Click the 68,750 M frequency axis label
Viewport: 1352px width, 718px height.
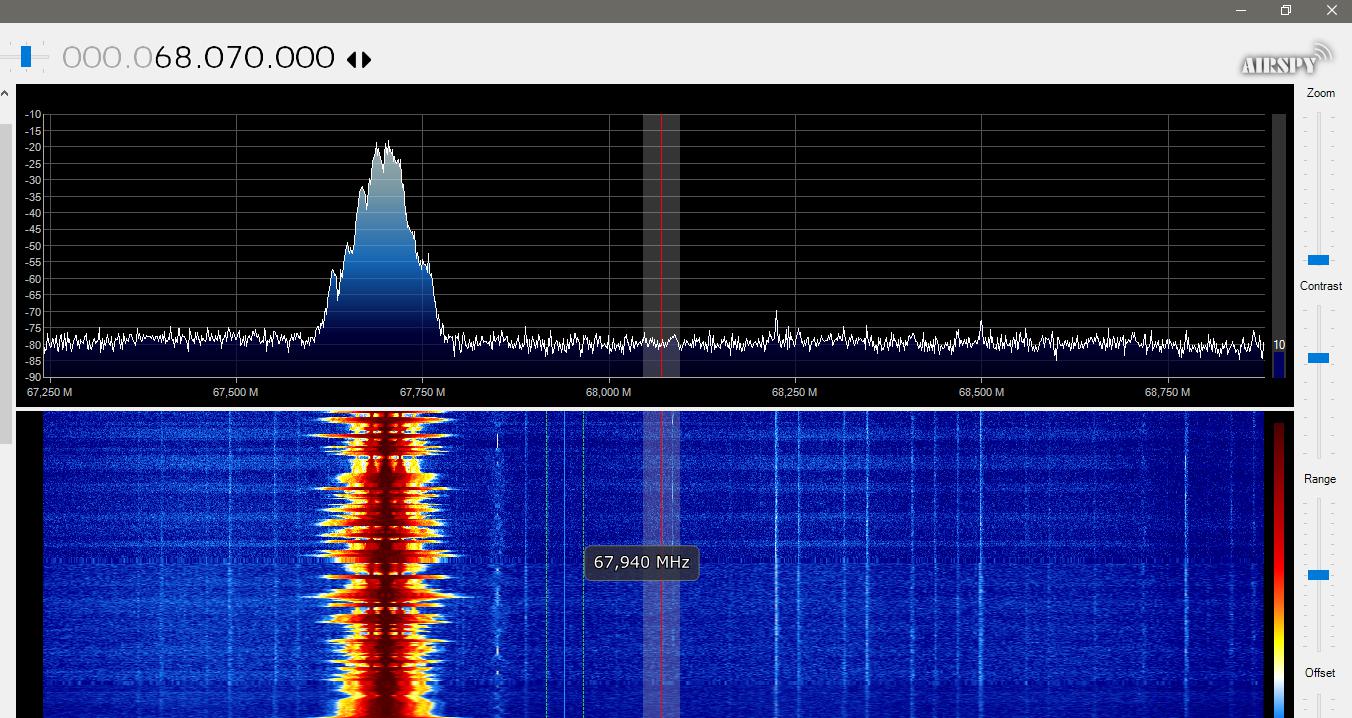(1167, 392)
